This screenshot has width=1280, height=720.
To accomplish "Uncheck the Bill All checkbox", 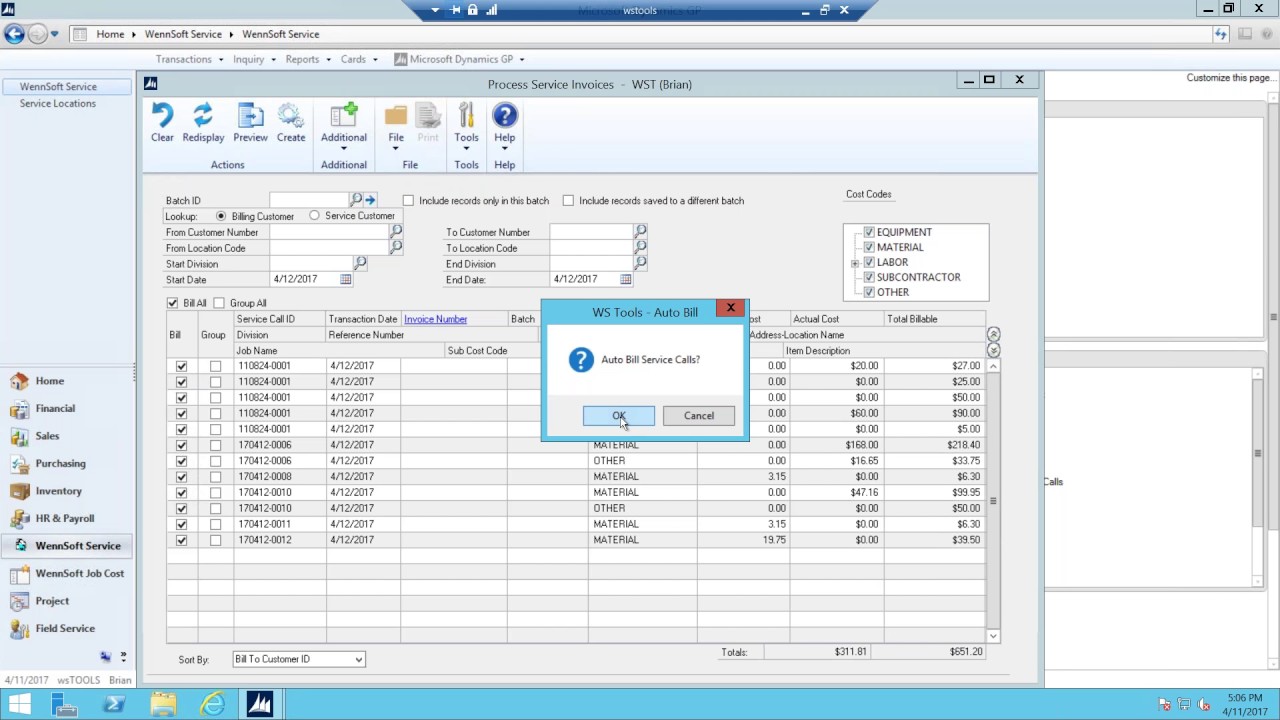I will pos(172,303).
